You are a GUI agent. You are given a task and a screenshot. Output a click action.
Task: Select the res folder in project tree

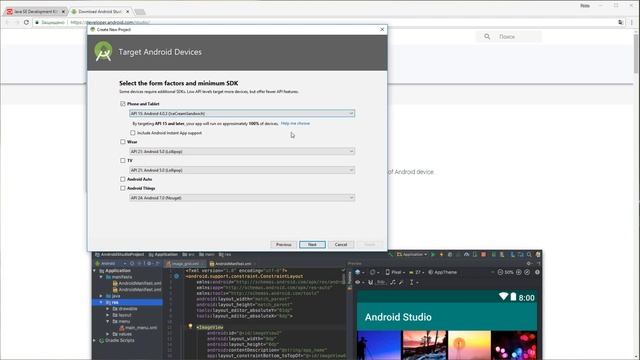point(127,302)
